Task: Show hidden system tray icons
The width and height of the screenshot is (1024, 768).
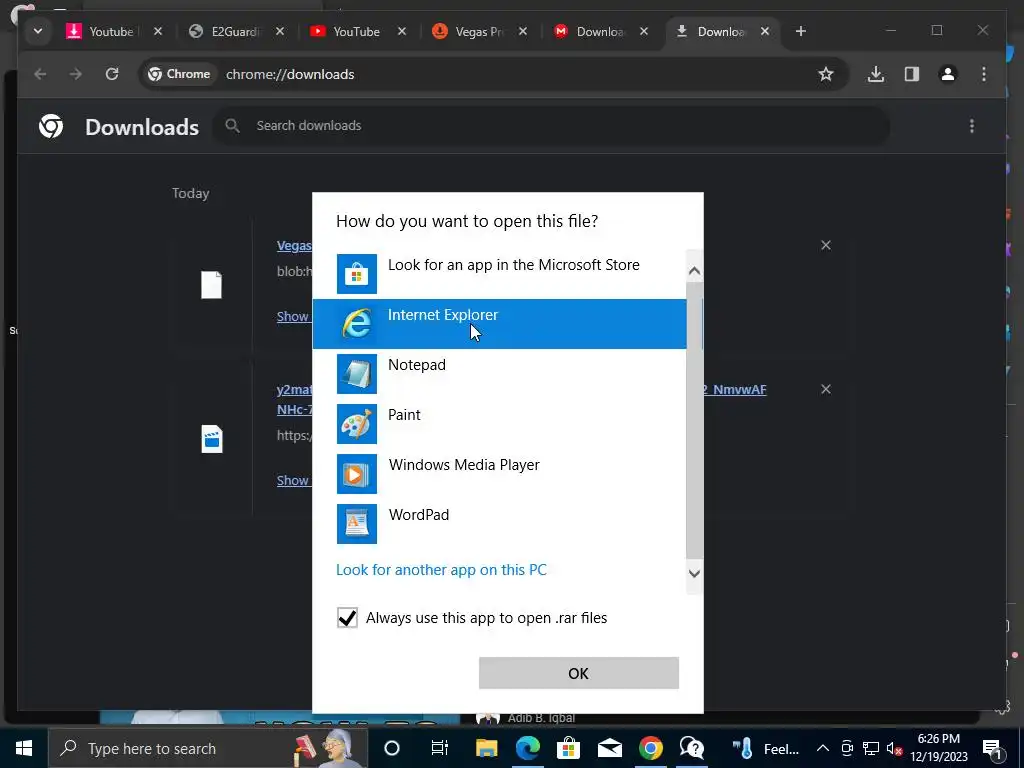Action: [823, 748]
